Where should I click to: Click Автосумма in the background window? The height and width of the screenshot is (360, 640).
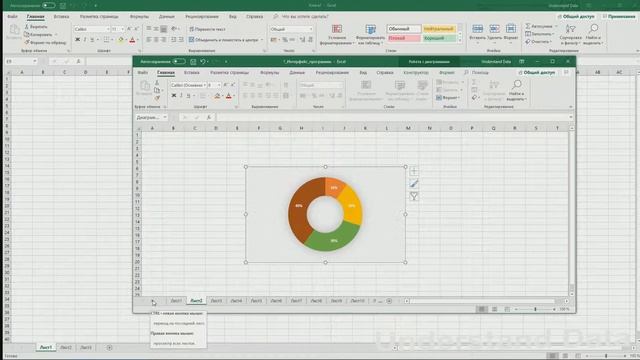540,26
